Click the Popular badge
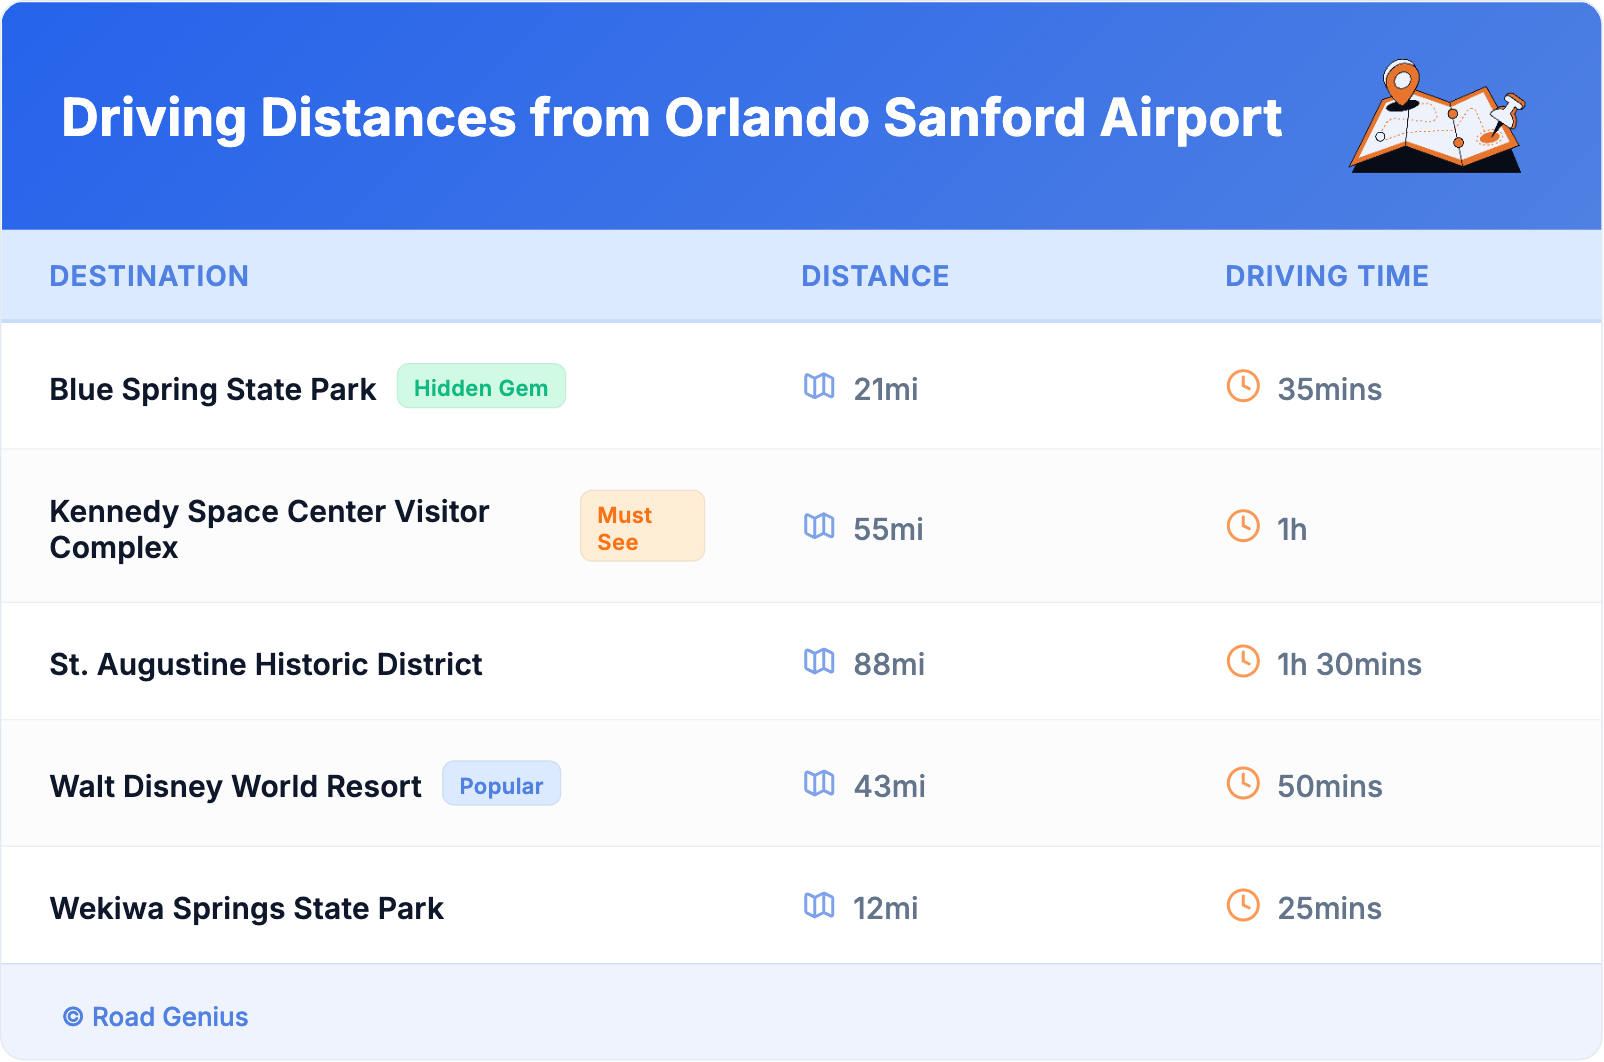The image size is (1604, 1062). [x=501, y=785]
